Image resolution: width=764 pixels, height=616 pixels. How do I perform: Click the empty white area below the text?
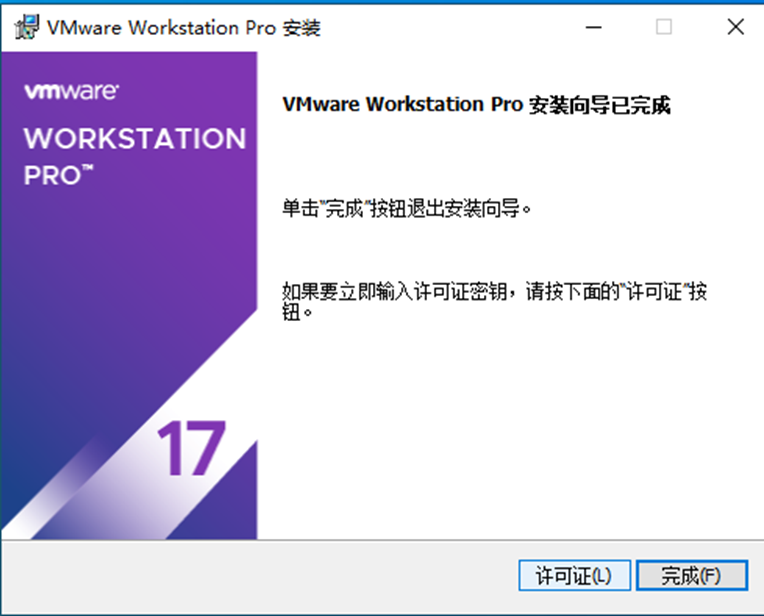click(x=509, y=429)
